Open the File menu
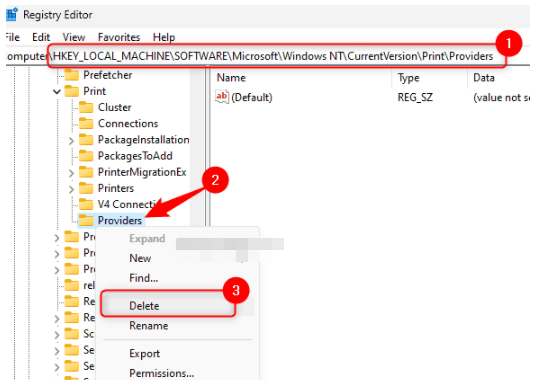 coord(13,37)
